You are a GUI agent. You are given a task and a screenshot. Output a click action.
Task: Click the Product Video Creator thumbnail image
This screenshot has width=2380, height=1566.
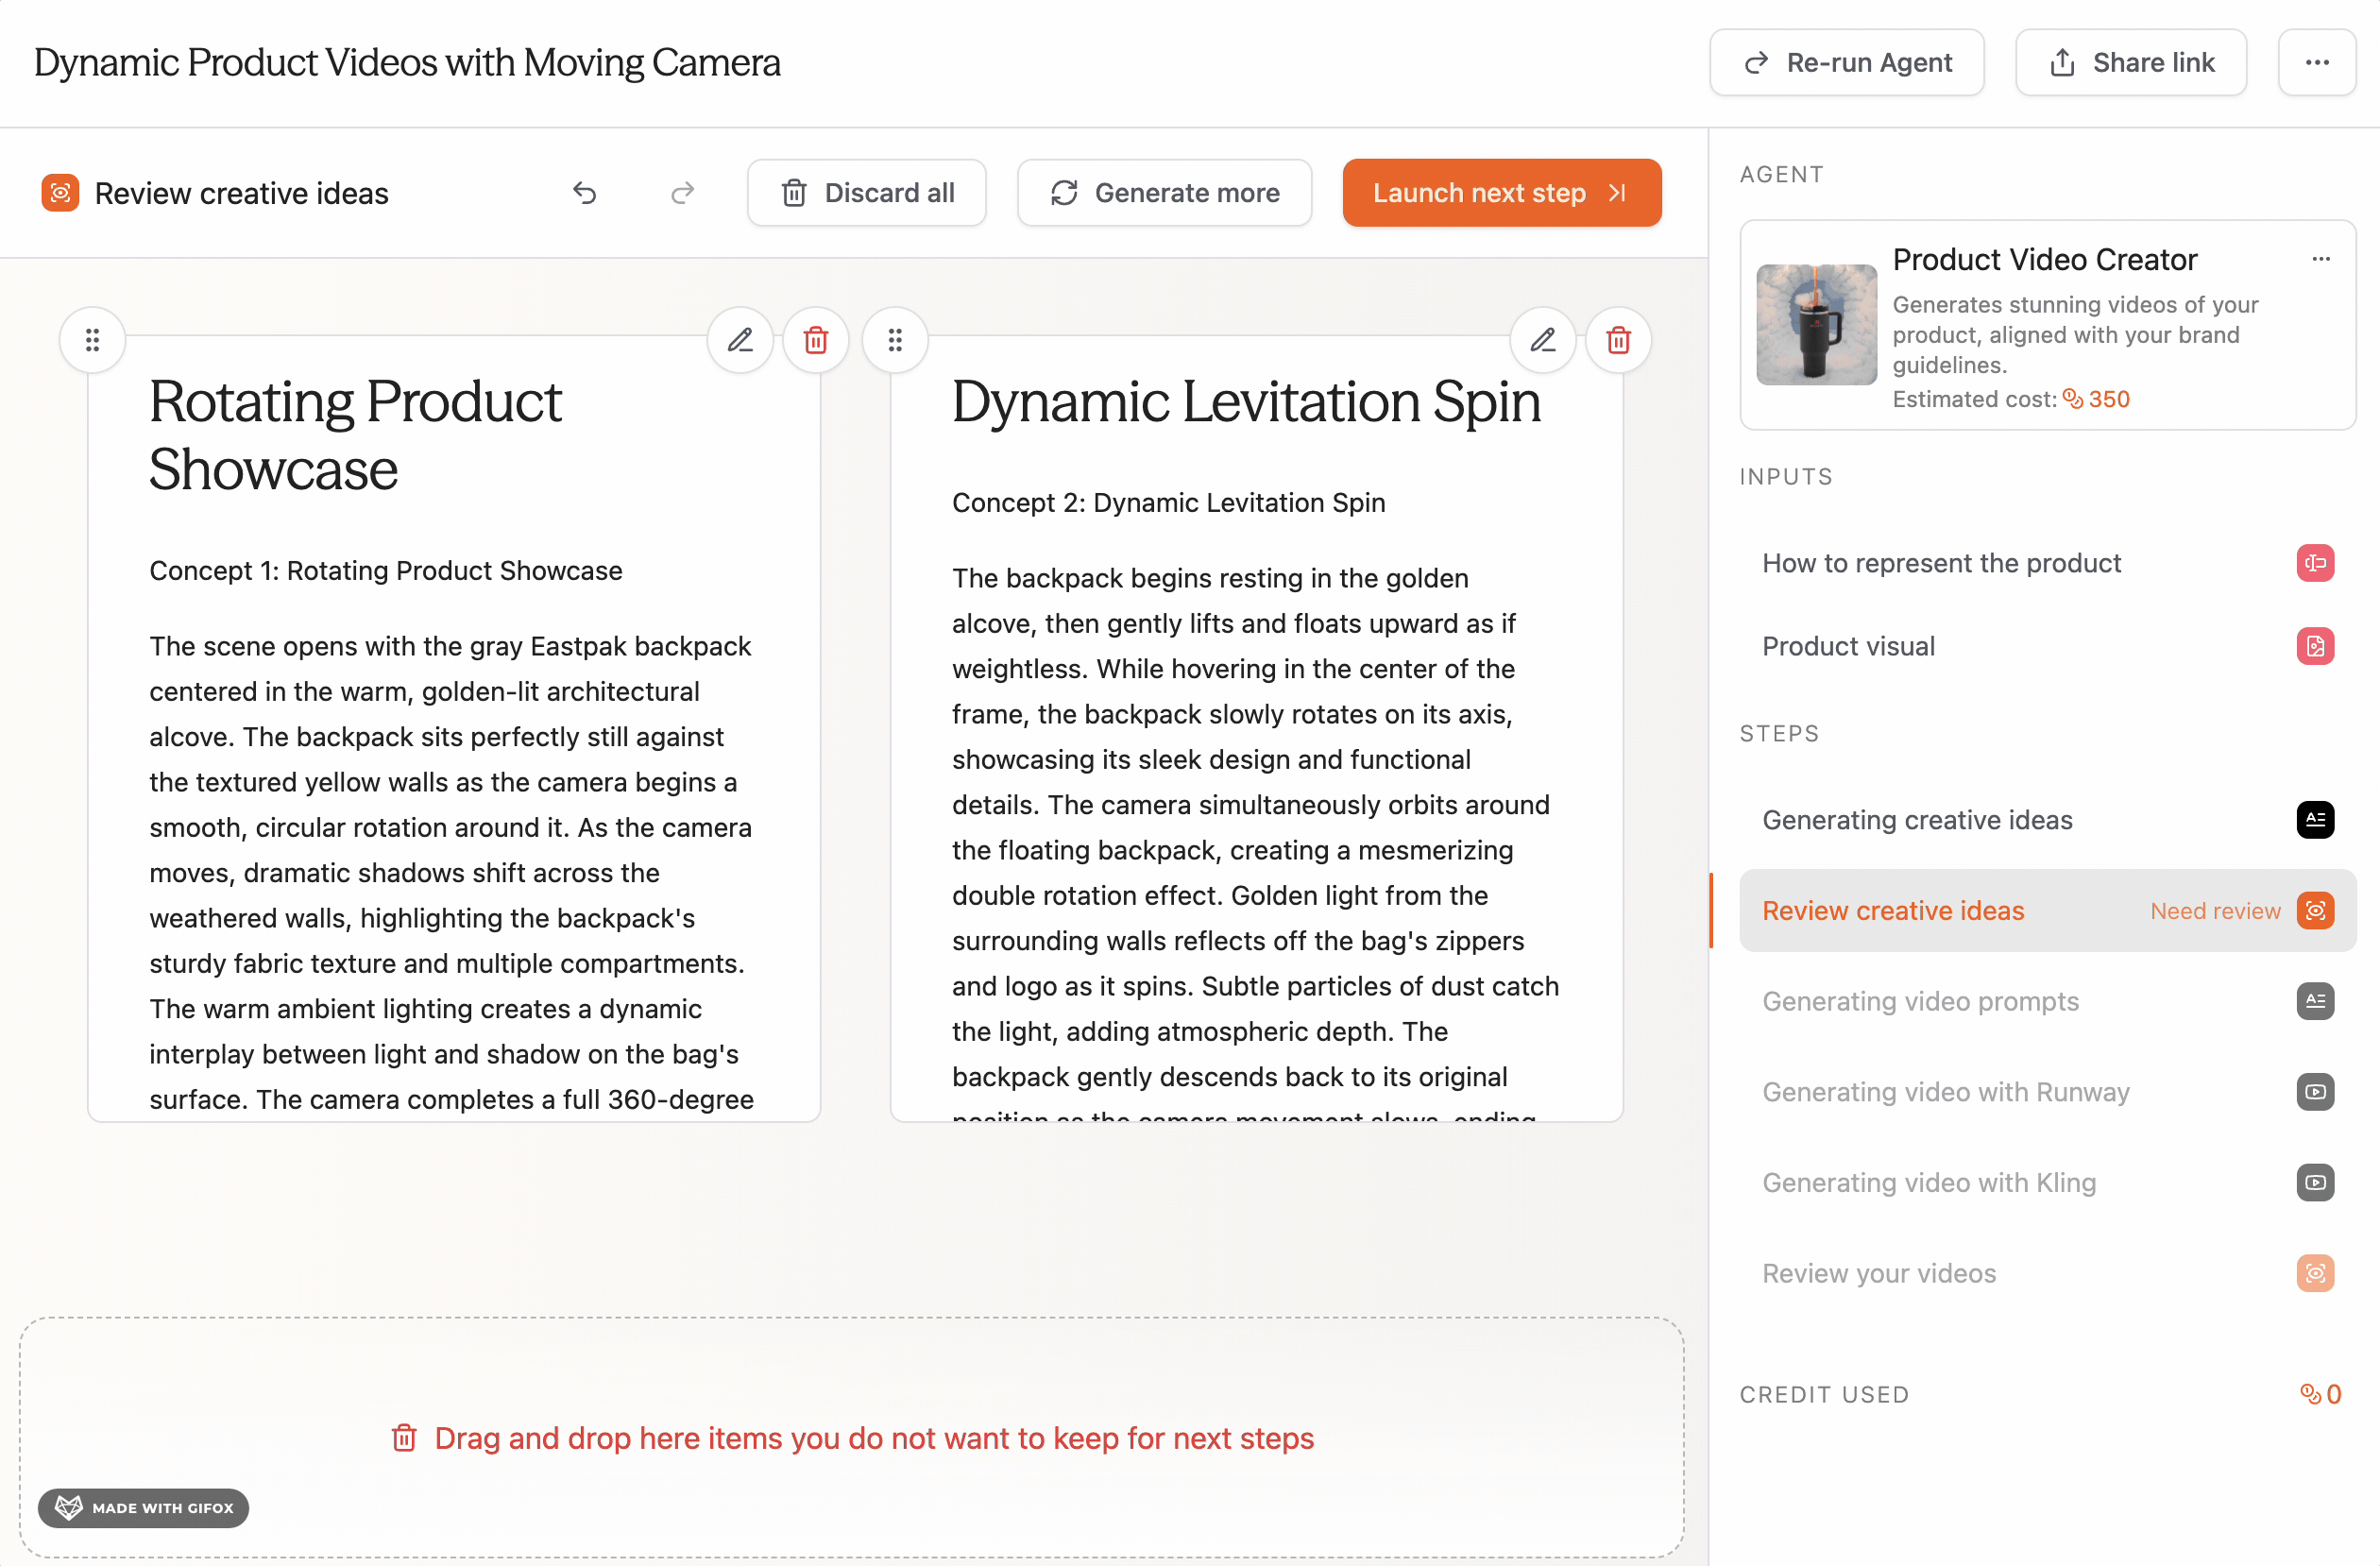click(1816, 325)
